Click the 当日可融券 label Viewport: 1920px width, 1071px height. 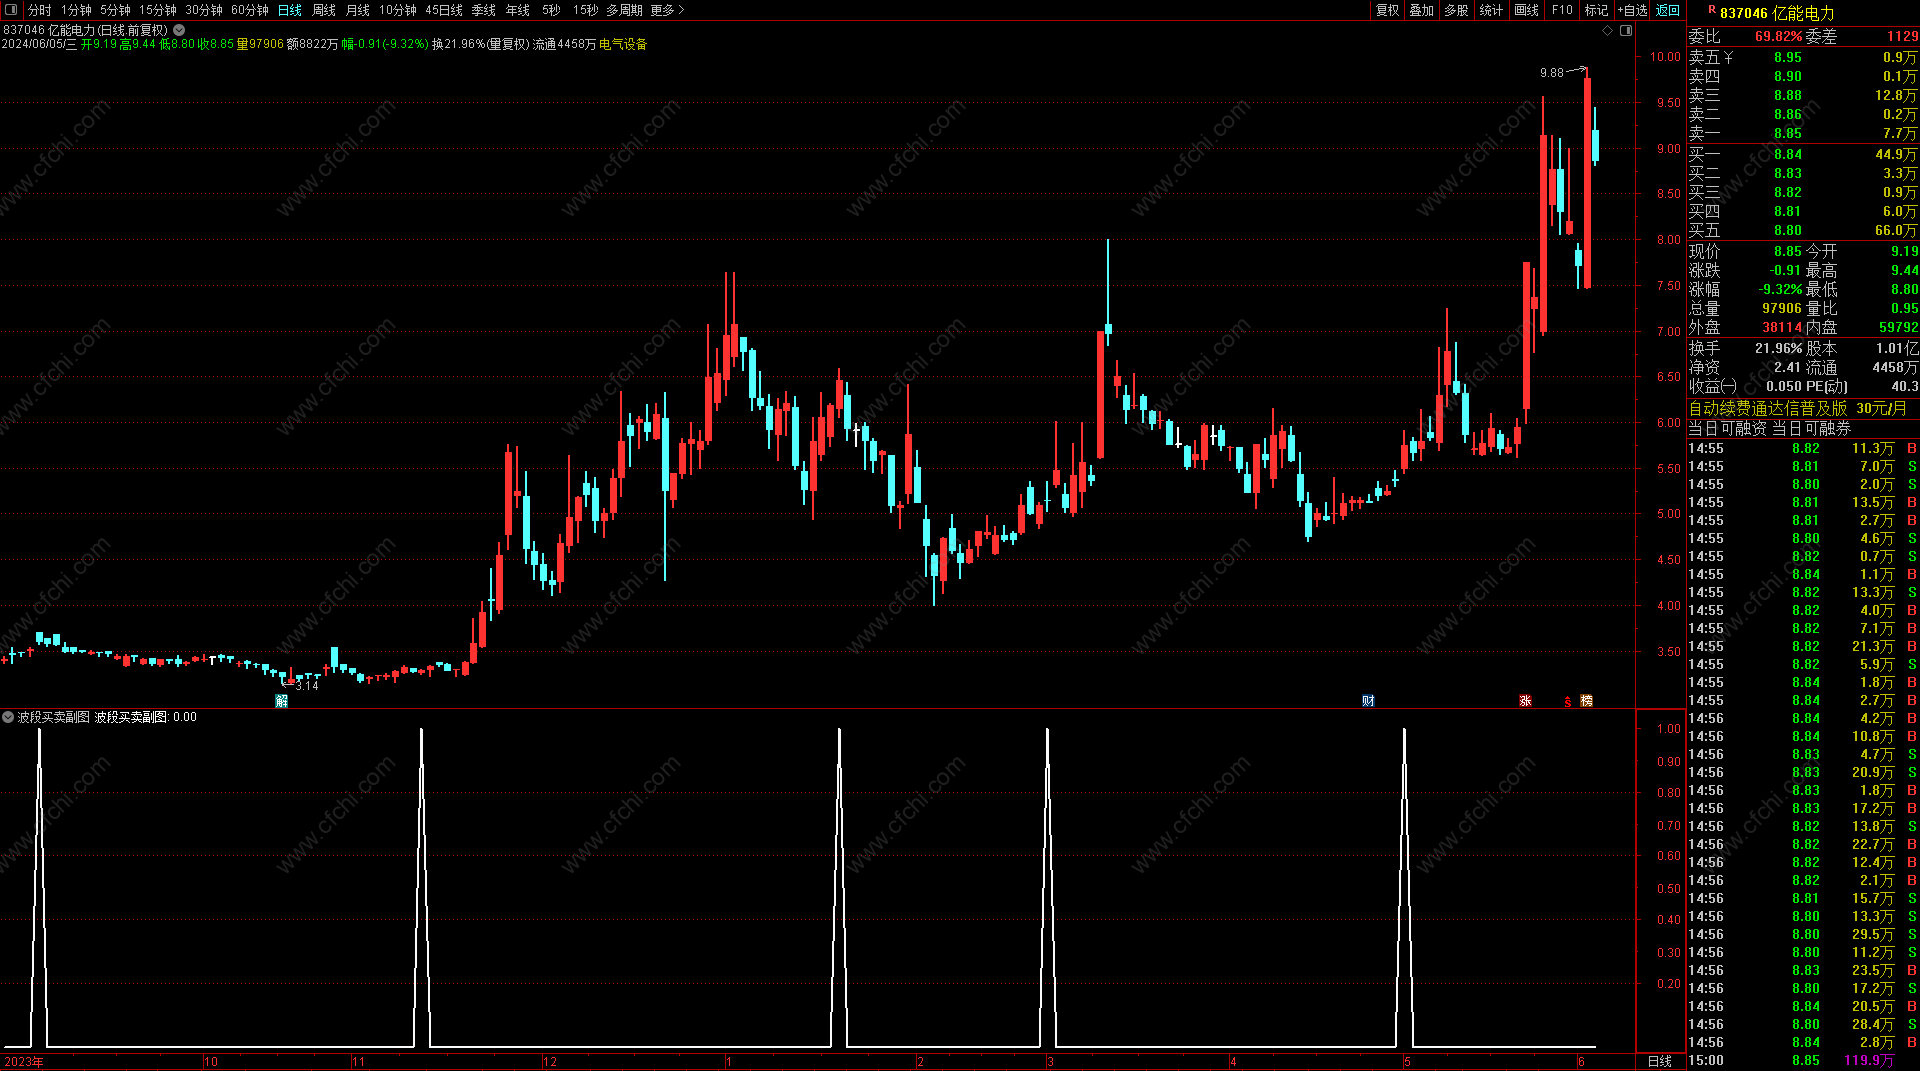click(x=1812, y=428)
